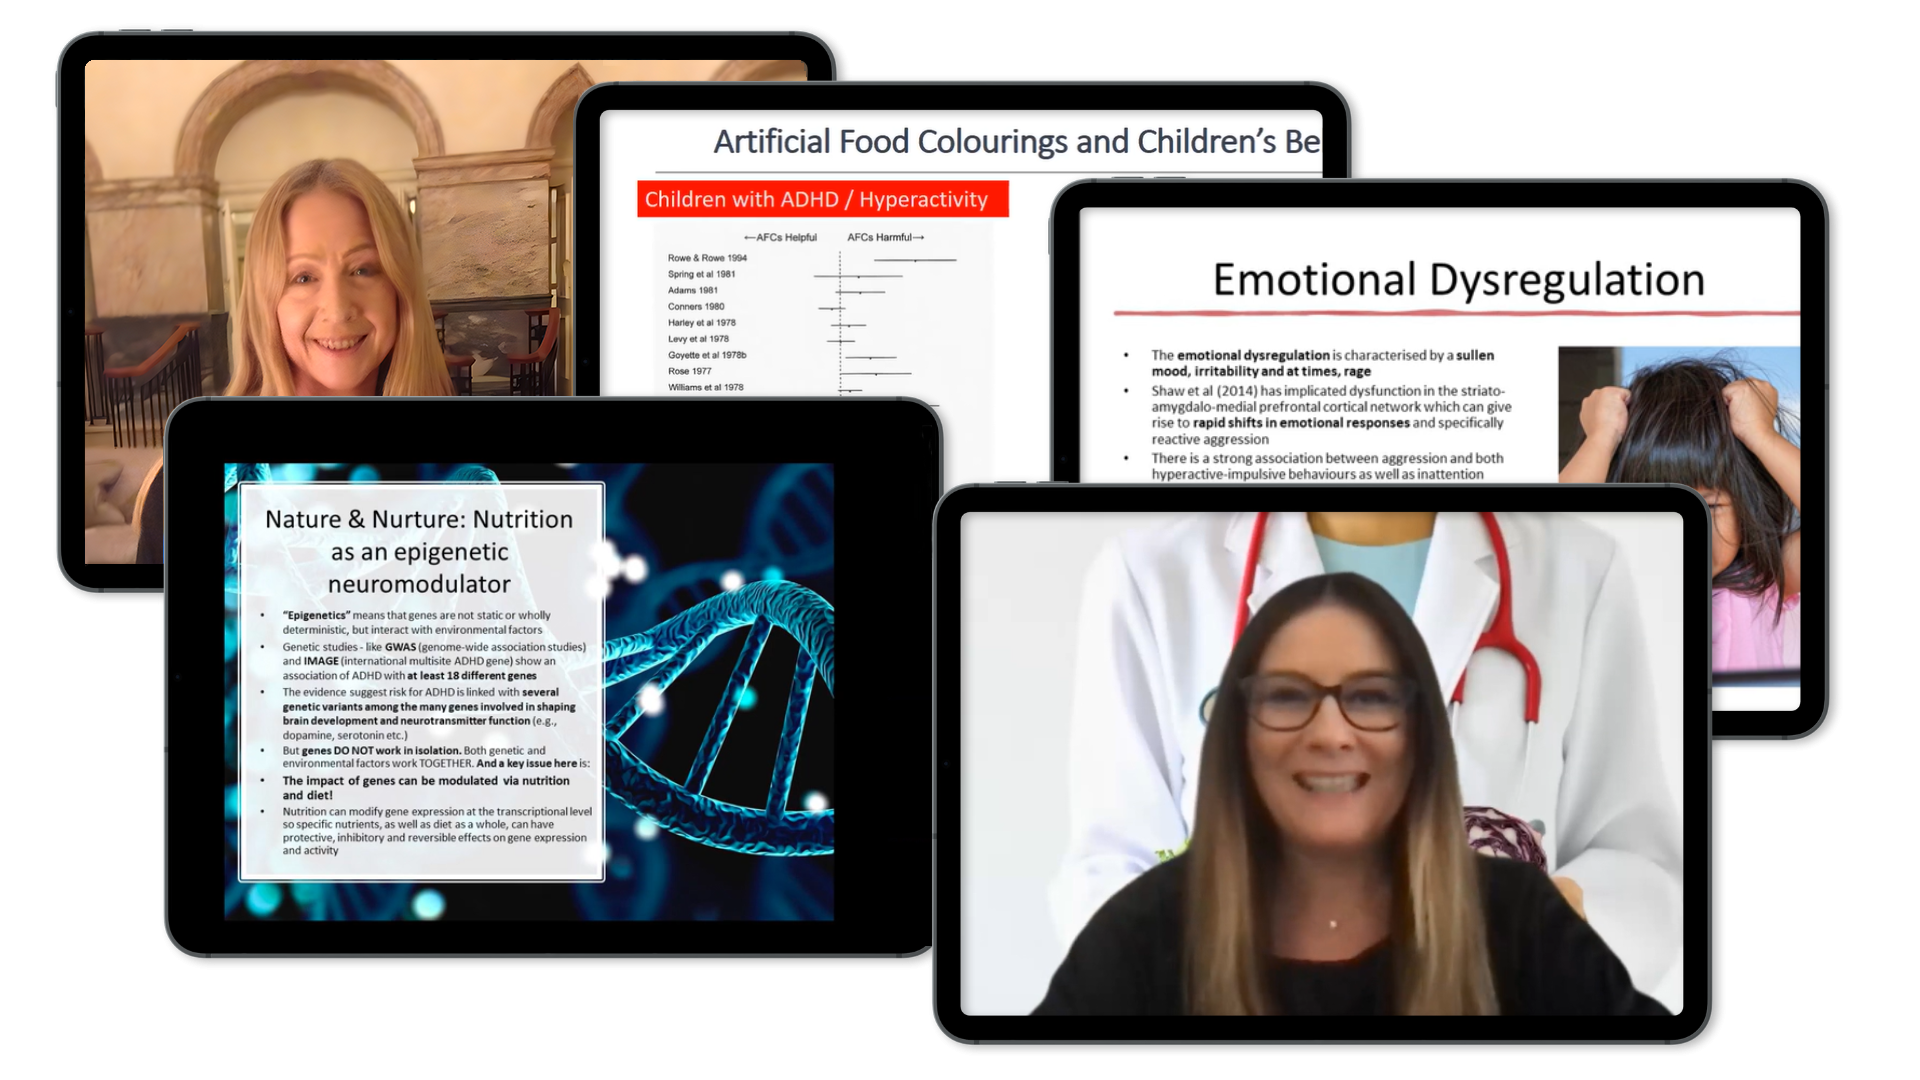Image resolution: width=1920 pixels, height=1080 pixels.
Task: Click the Conners 1980 study row
Action: click(x=696, y=306)
